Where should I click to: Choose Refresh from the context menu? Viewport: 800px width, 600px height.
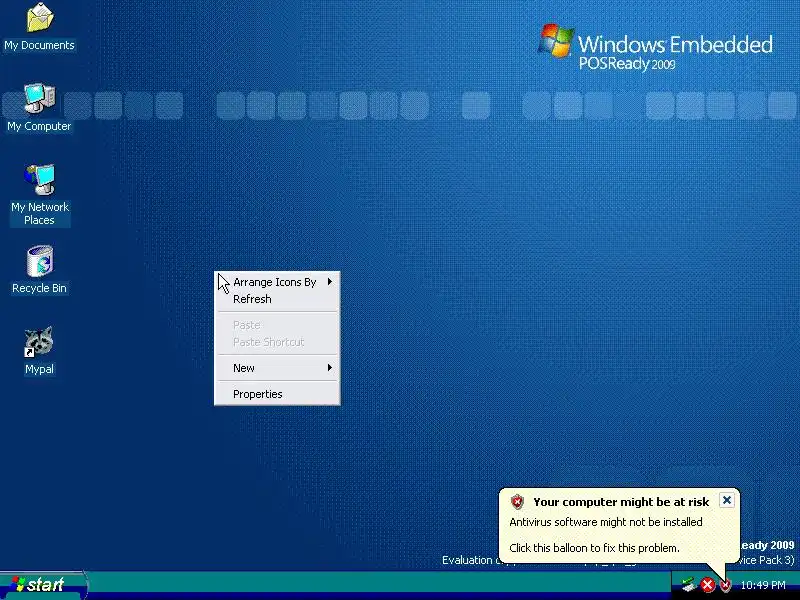pos(277,299)
